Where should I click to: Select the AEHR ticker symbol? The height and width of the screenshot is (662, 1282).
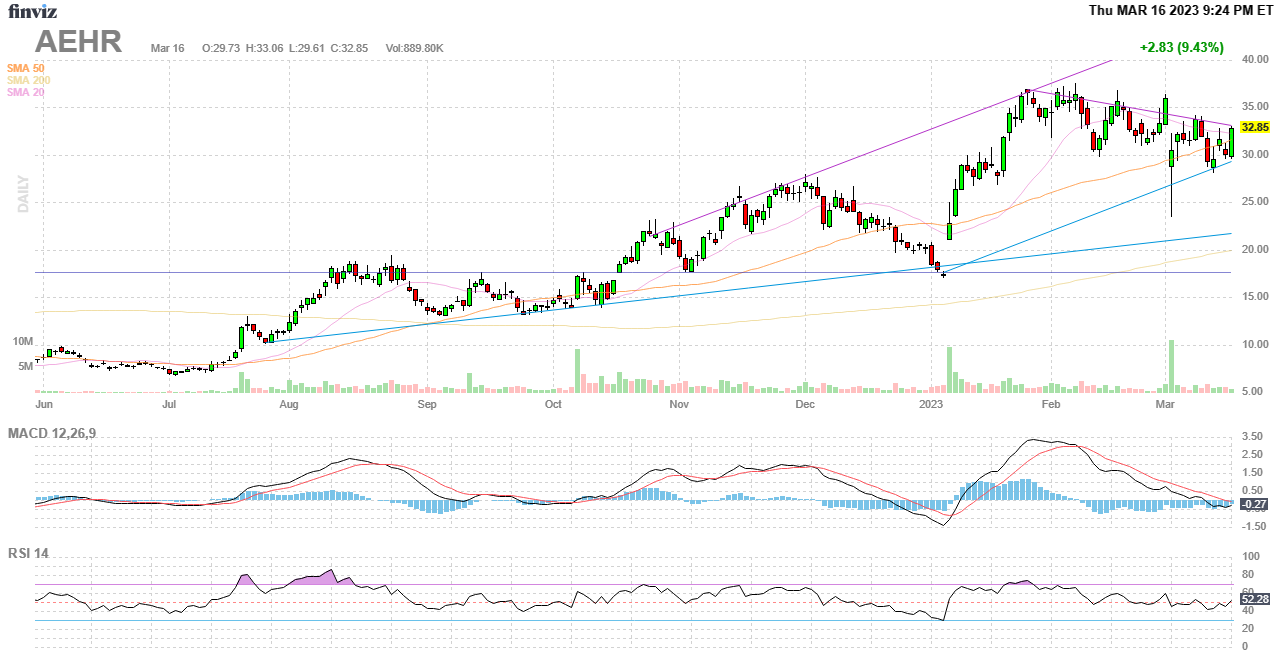pyautogui.click(x=79, y=42)
